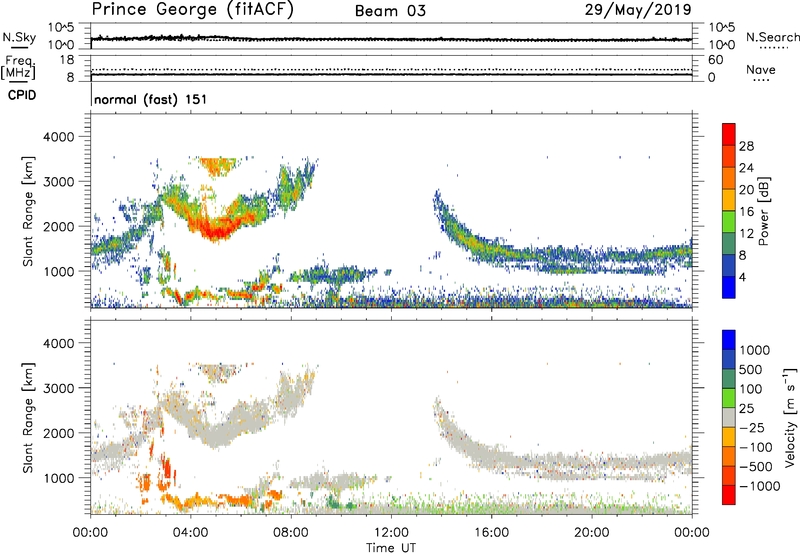Image resolution: width=800 pixels, height=554 pixels.
Task: Click the 'Time UT' axis label
Action: click(x=391, y=548)
